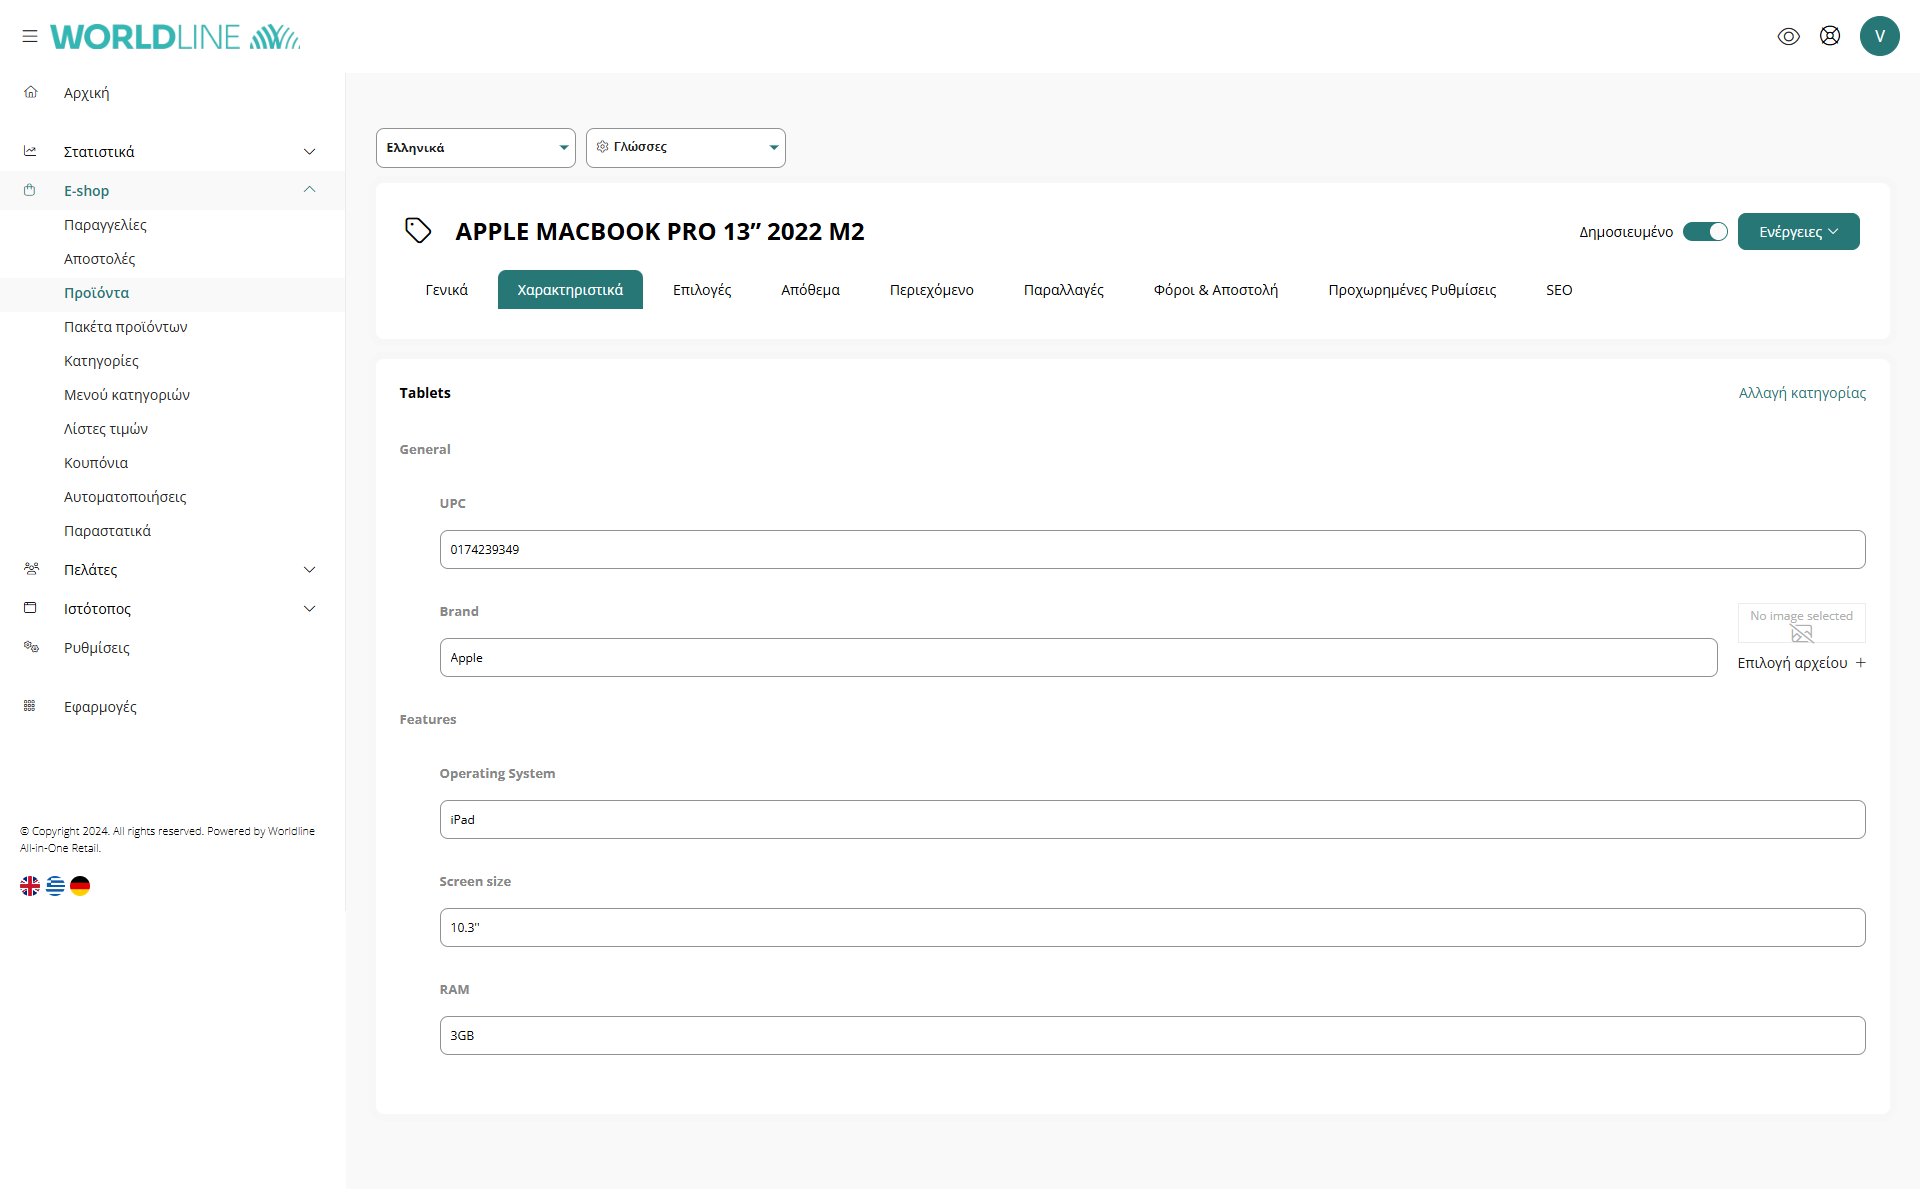Open the Ενέργειες actions dropdown button
The width and height of the screenshot is (1920, 1189).
click(1798, 232)
